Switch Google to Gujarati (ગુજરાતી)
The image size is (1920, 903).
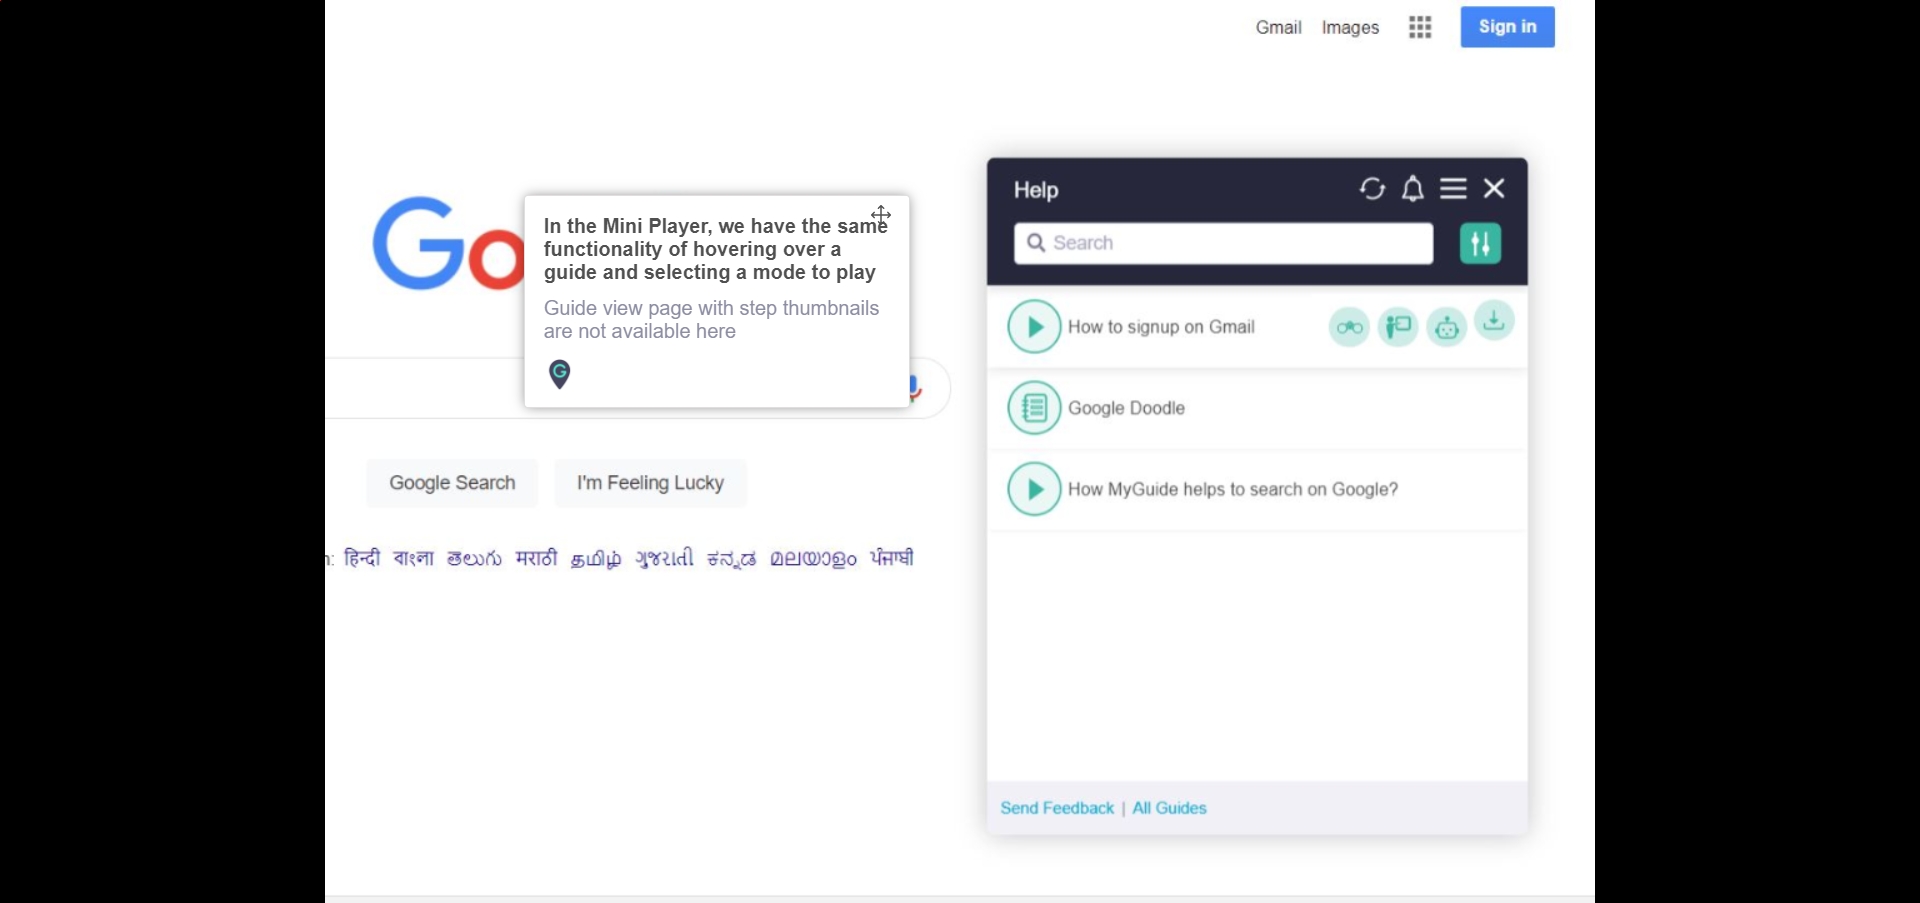[665, 559]
